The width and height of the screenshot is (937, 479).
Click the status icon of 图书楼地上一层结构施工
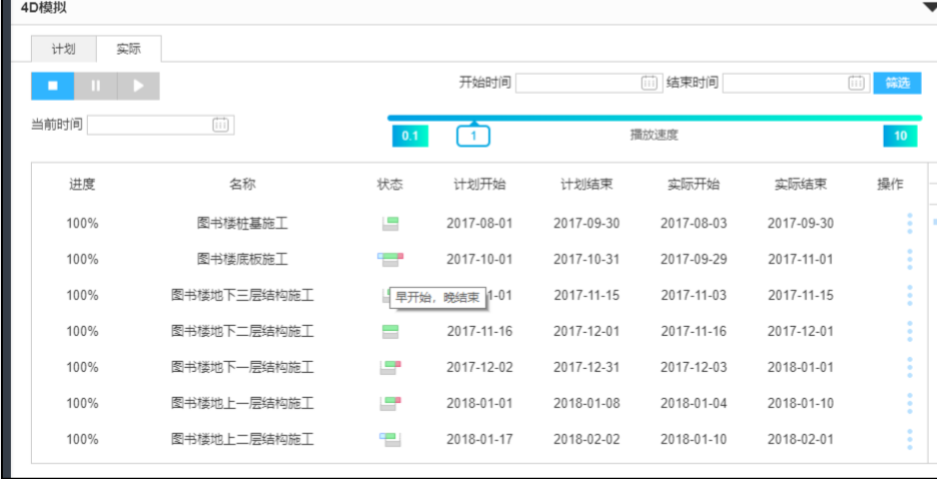pos(390,403)
